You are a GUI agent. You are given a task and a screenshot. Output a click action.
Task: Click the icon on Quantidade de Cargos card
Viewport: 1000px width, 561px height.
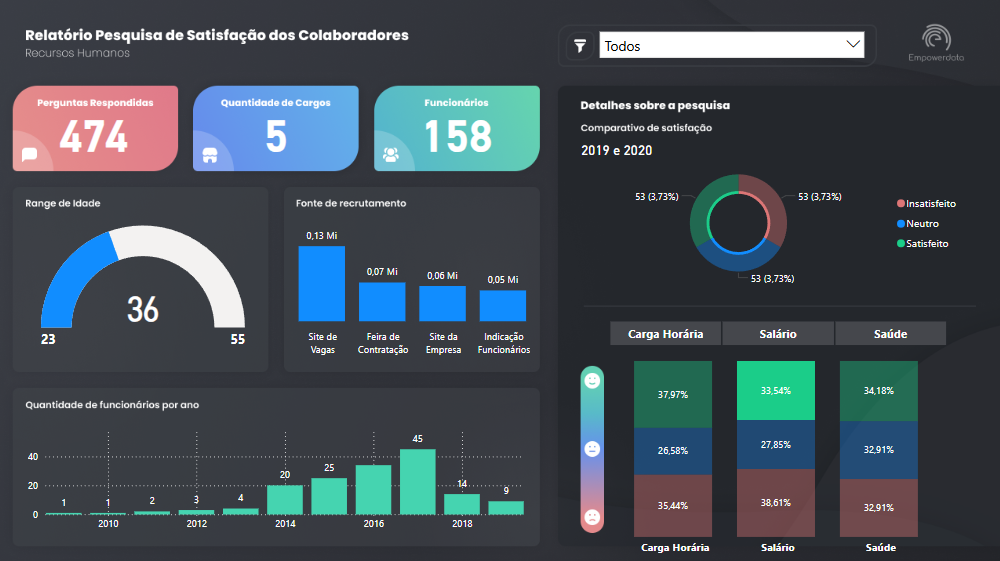210,155
